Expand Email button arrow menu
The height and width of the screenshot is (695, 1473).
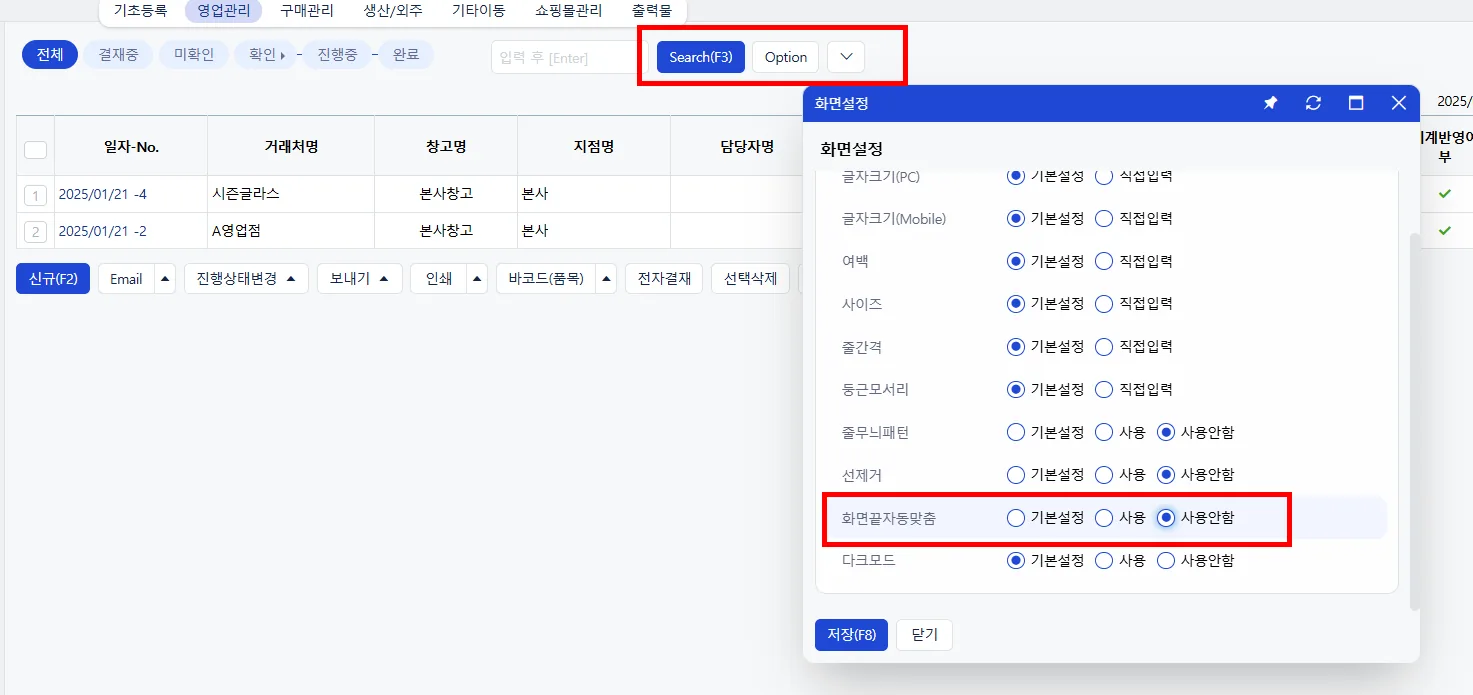(166, 279)
